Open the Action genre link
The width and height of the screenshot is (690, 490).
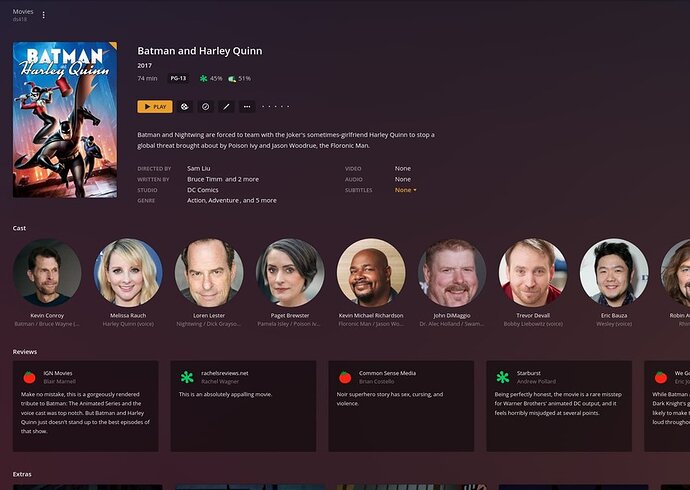coord(196,200)
